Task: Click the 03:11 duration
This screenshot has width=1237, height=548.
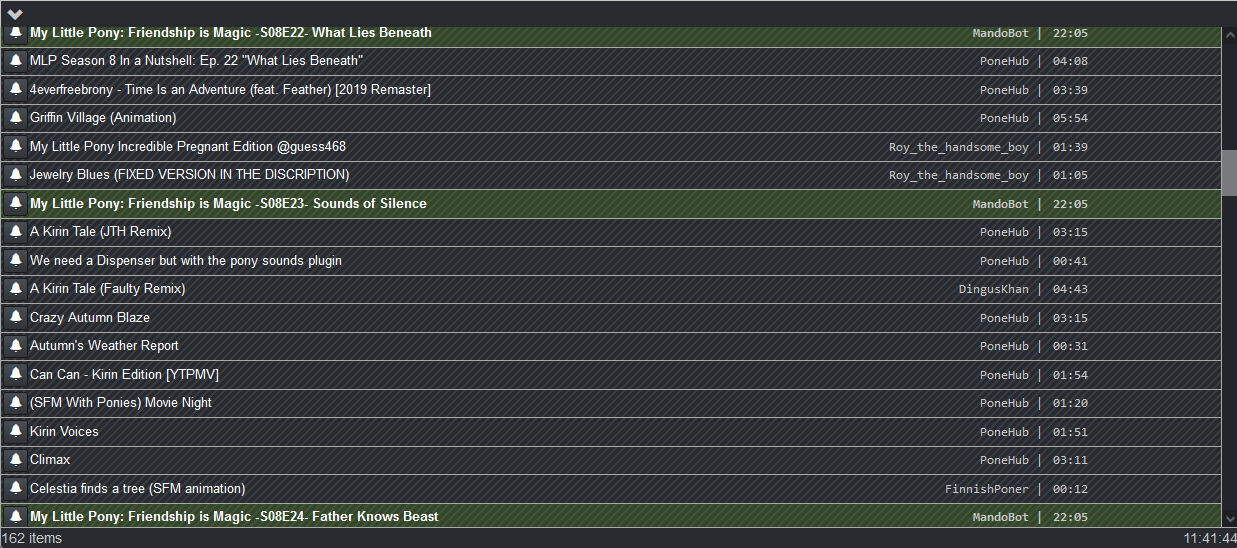Action: 1070,460
